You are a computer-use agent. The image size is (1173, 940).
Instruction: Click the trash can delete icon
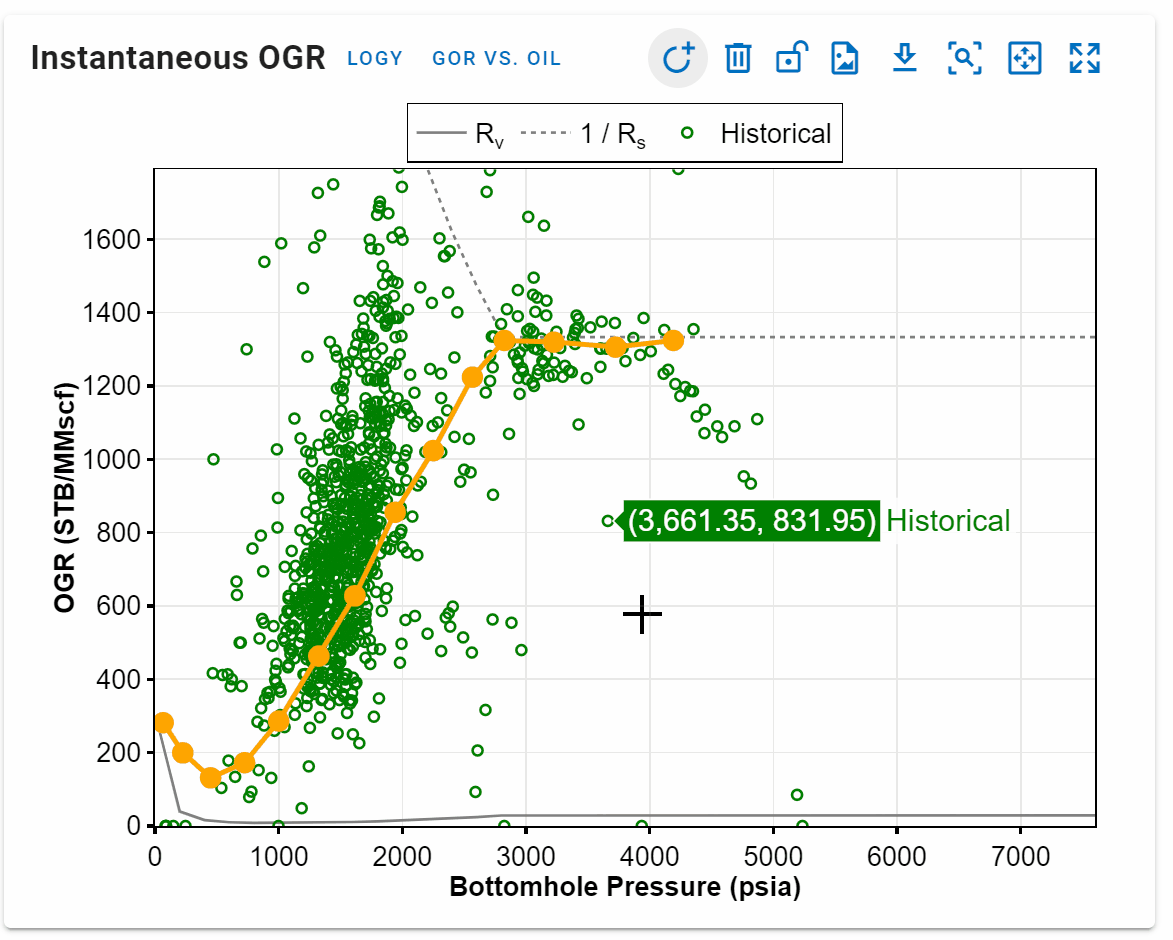coord(738,58)
